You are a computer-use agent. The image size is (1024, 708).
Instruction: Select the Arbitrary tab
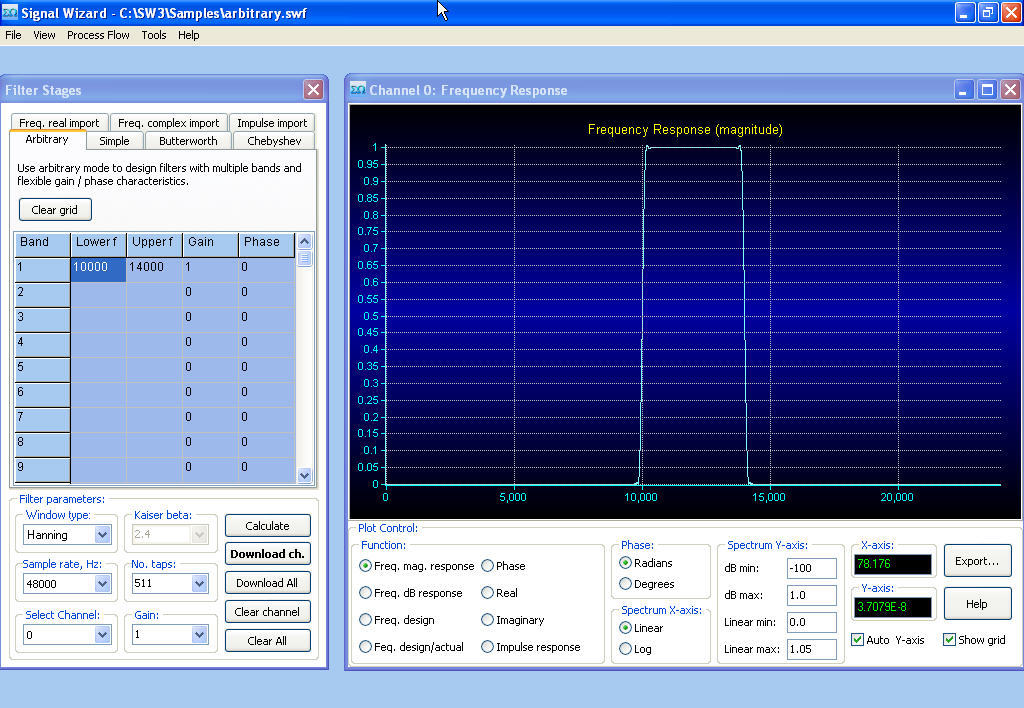pyautogui.click(x=47, y=140)
